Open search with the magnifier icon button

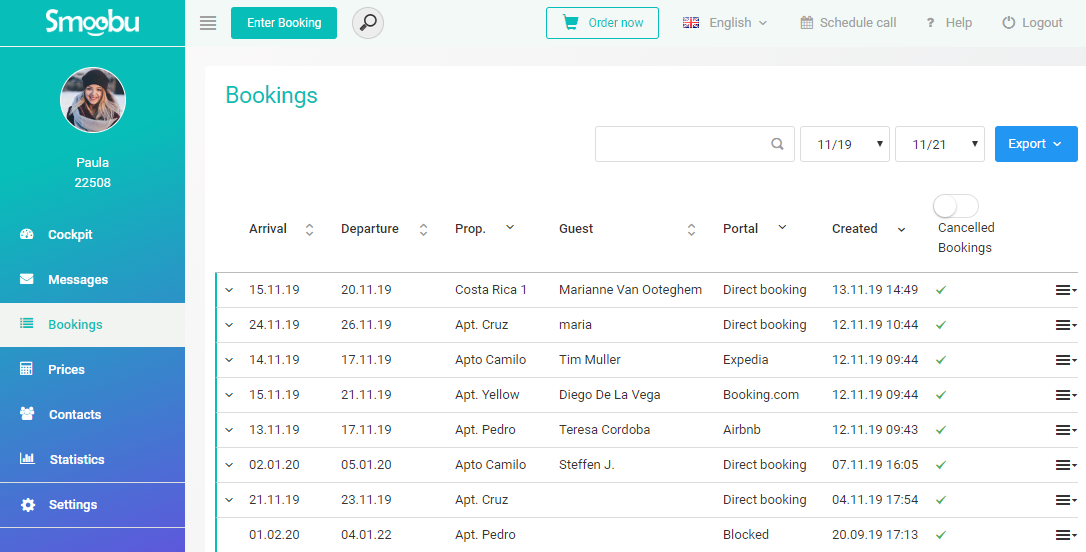point(368,23)
